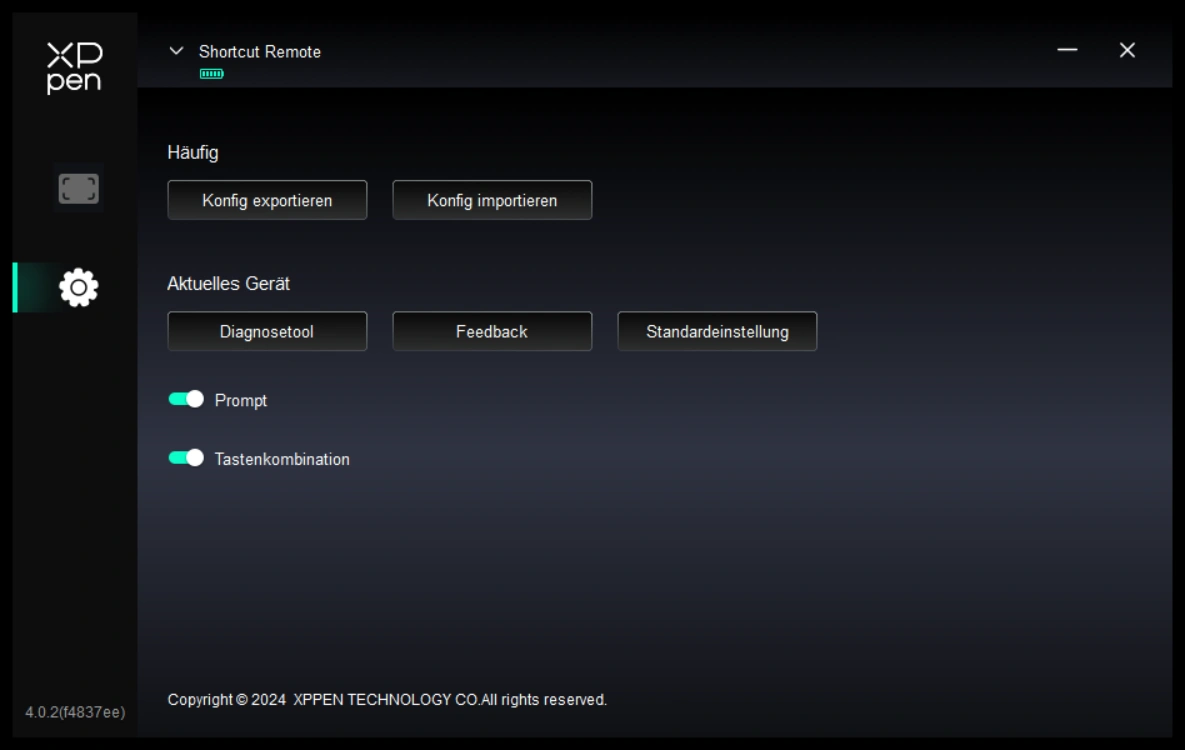Screen dimensions: 1185x750
Task: Open the Feedback form
Action: pyautogui.click(x=492, y=331)
